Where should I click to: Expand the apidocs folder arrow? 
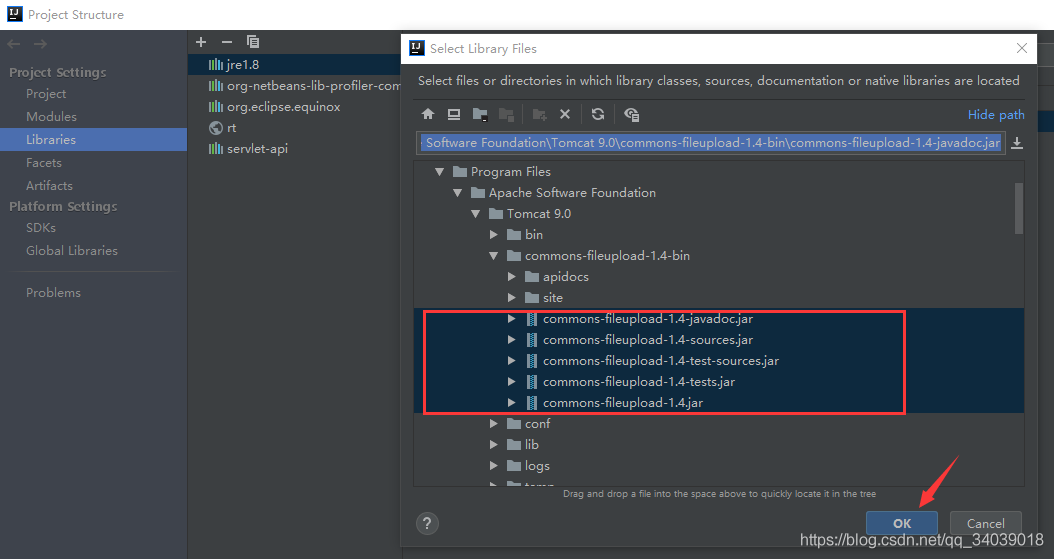tap(512, 277)
